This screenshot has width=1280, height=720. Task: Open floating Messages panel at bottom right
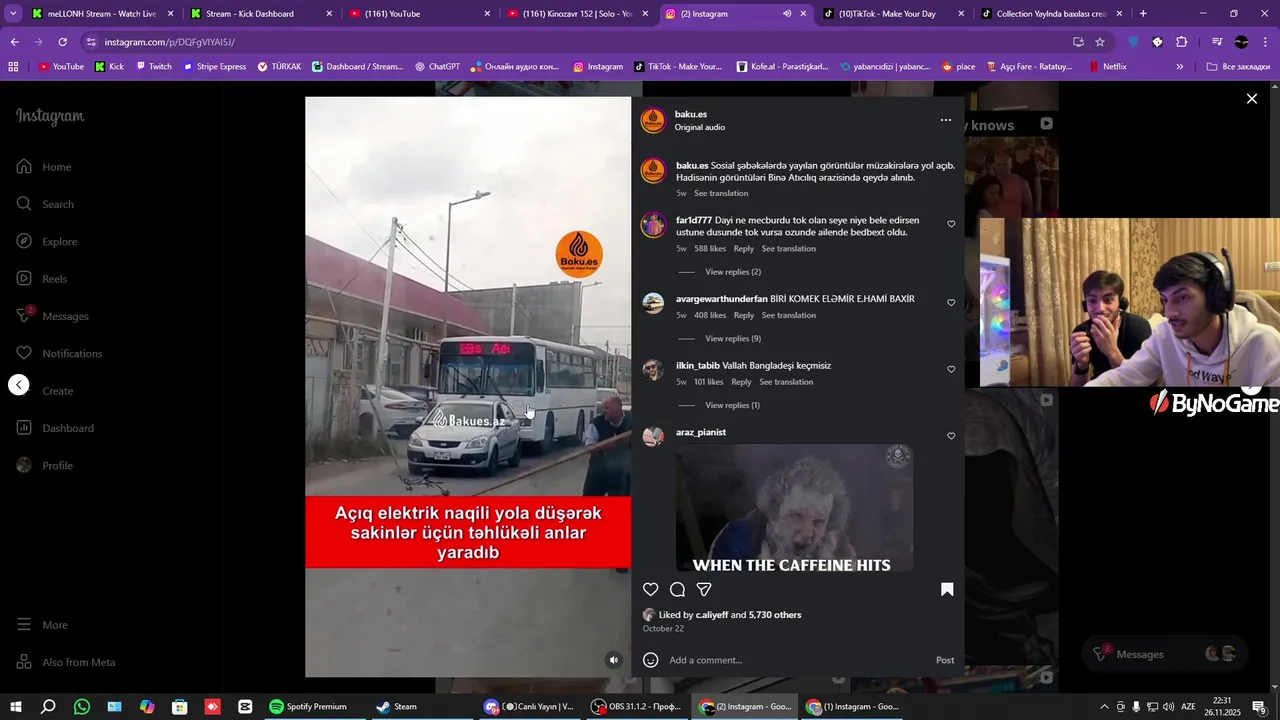pos(1163,654)
